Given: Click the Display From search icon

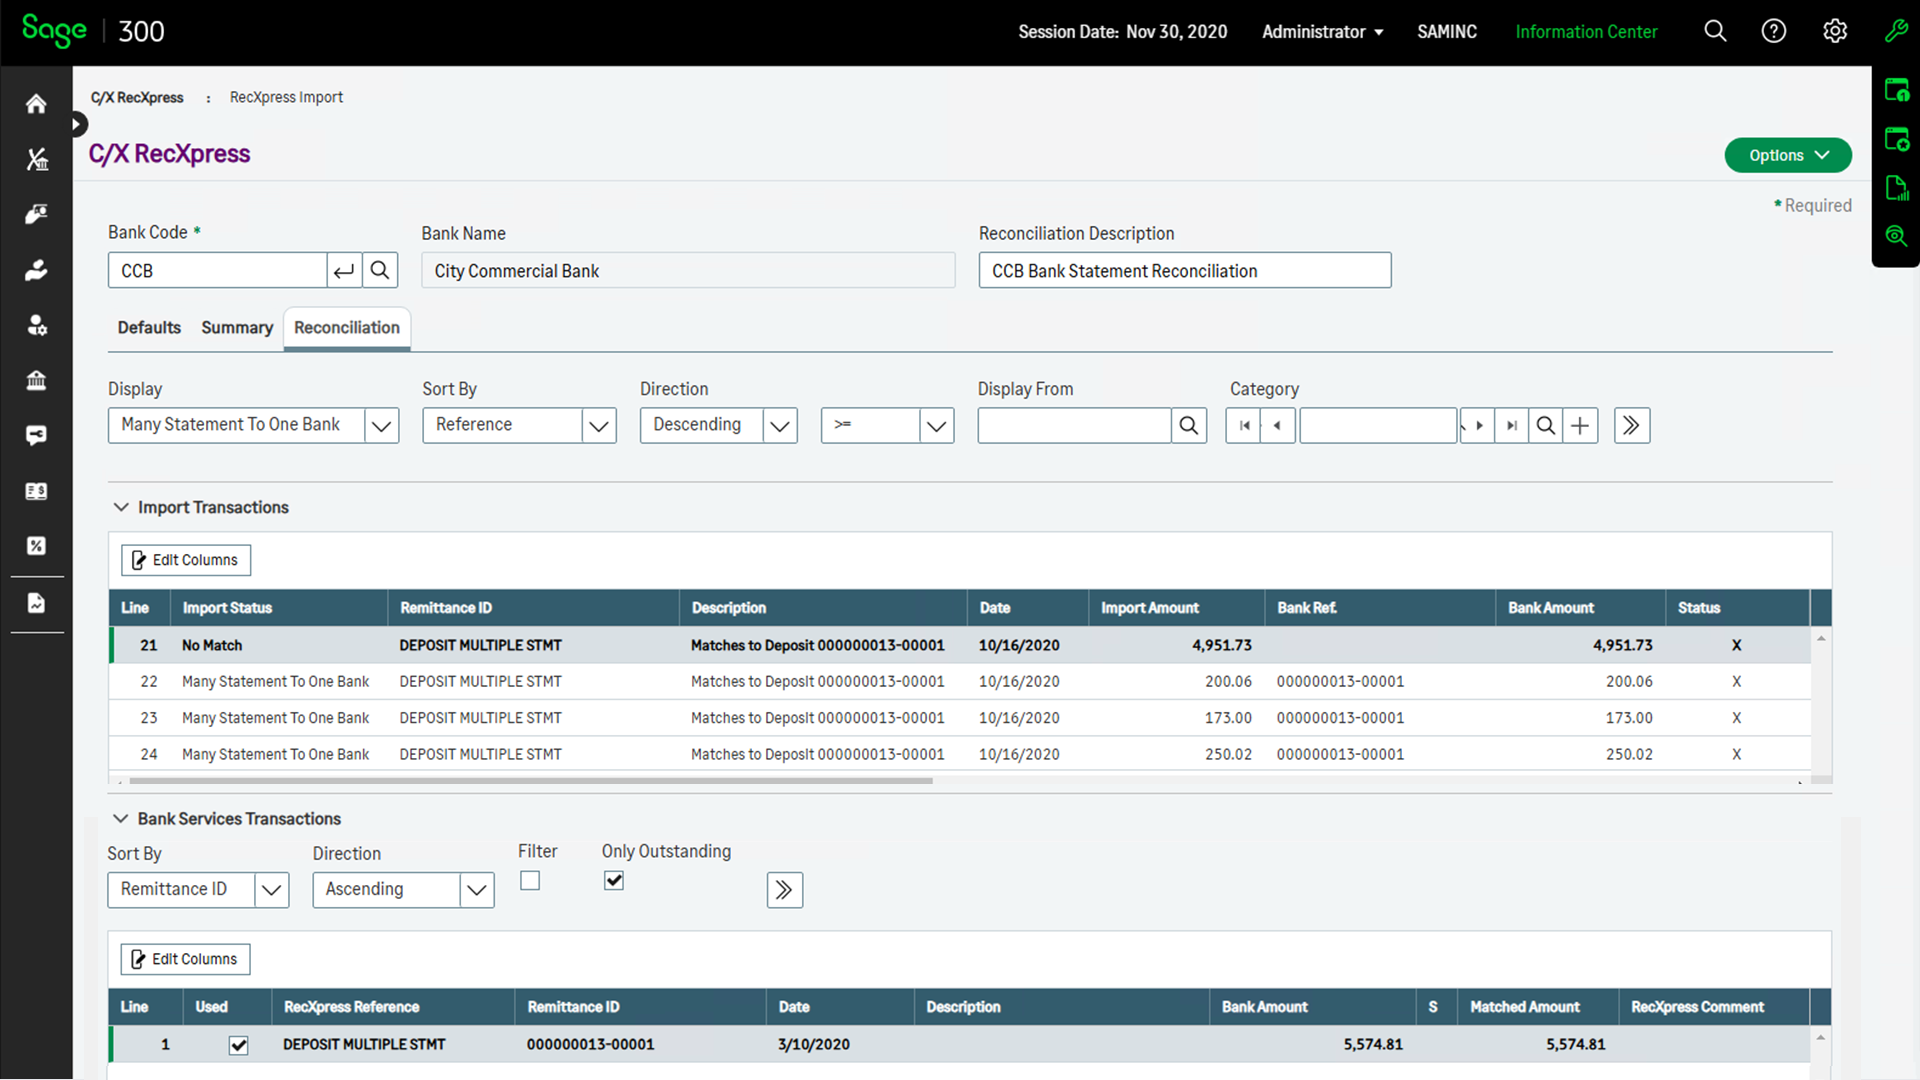Looking at the screenshot, I should click(x=1188, y=425).
